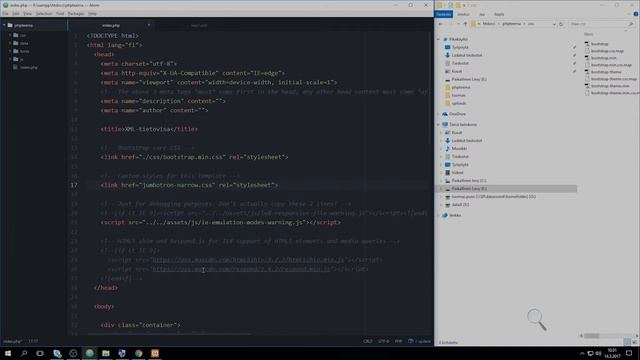Screen dimensions: 640x360
Task: Switch to the second, inactive editor tab
Action: click(199, 25)
